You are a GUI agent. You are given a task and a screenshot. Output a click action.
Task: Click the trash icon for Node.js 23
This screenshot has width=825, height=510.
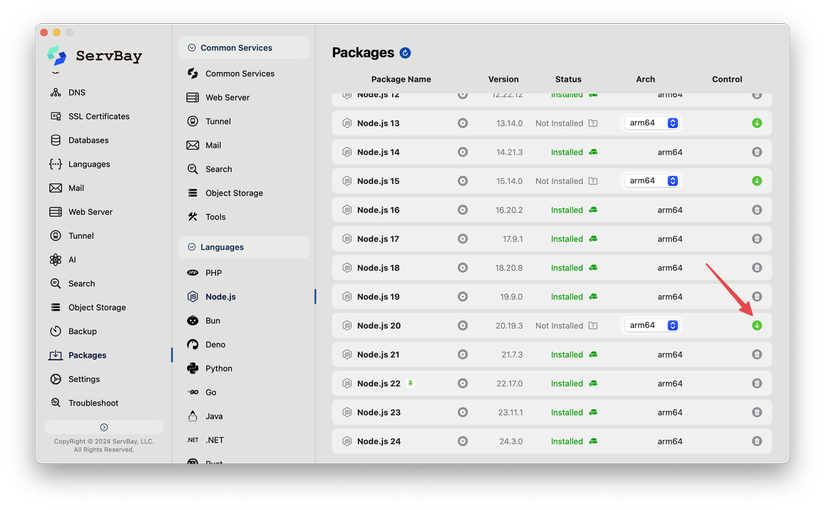click(x=757, y=413)
